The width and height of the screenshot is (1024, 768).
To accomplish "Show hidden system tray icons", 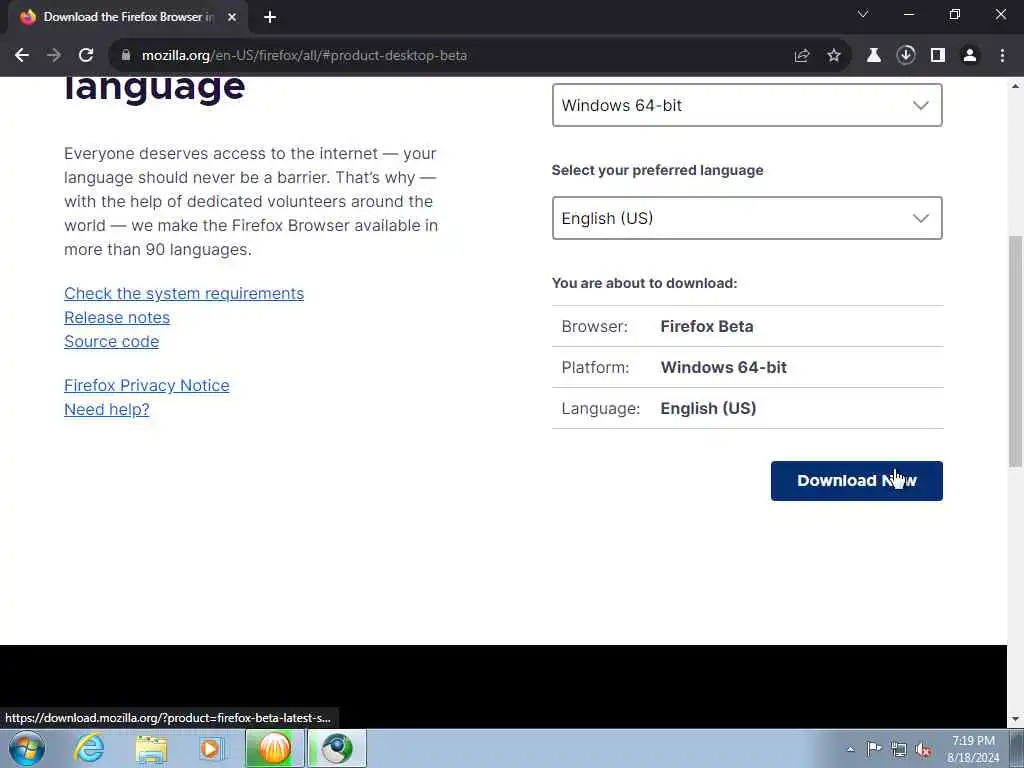I will point(850,749).
